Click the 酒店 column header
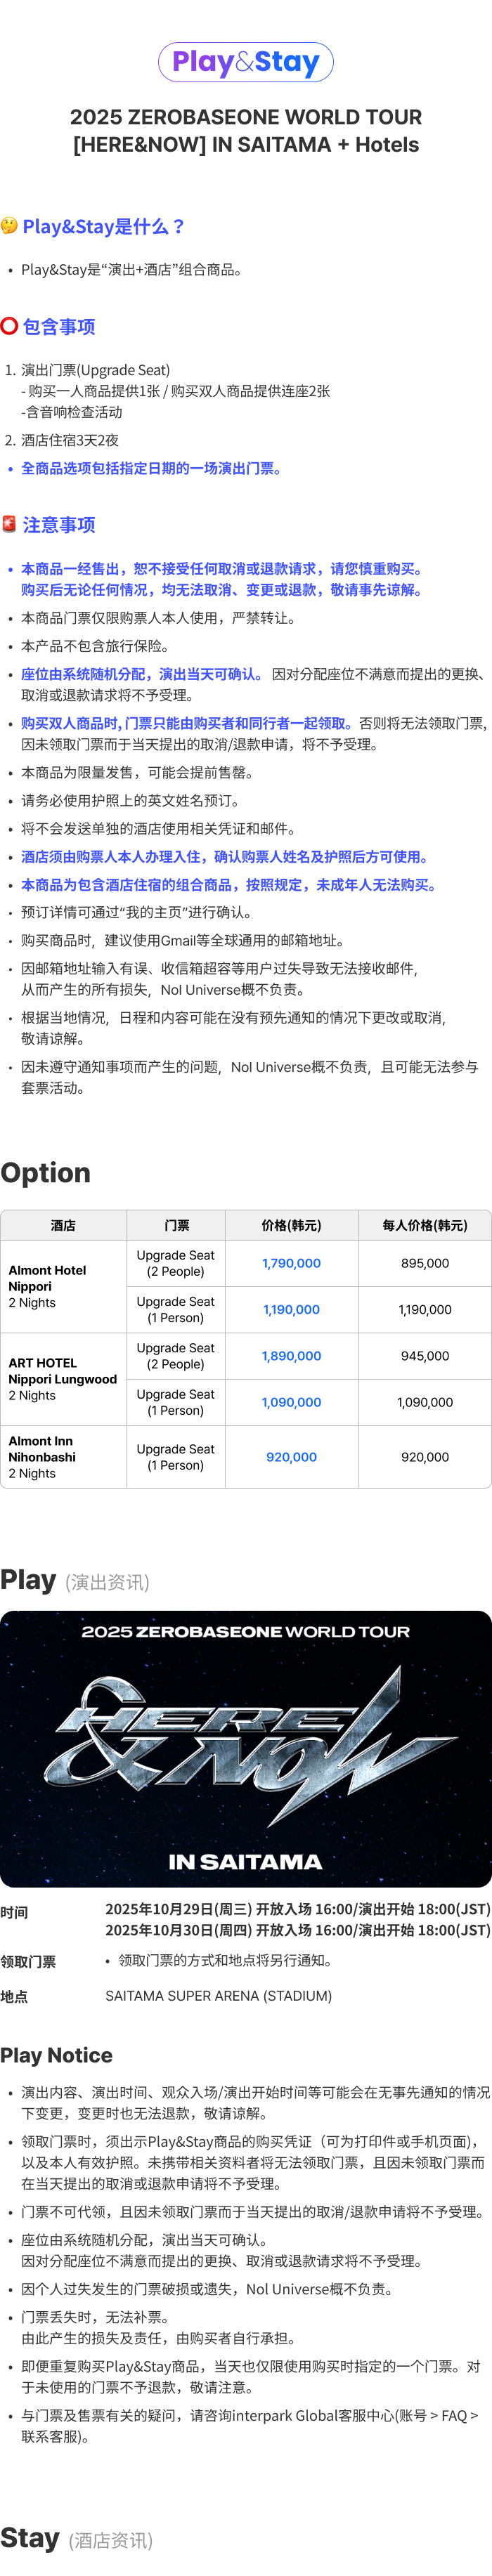Image resolution: width=492 pixels, height=2576 pixels. 63,1225
